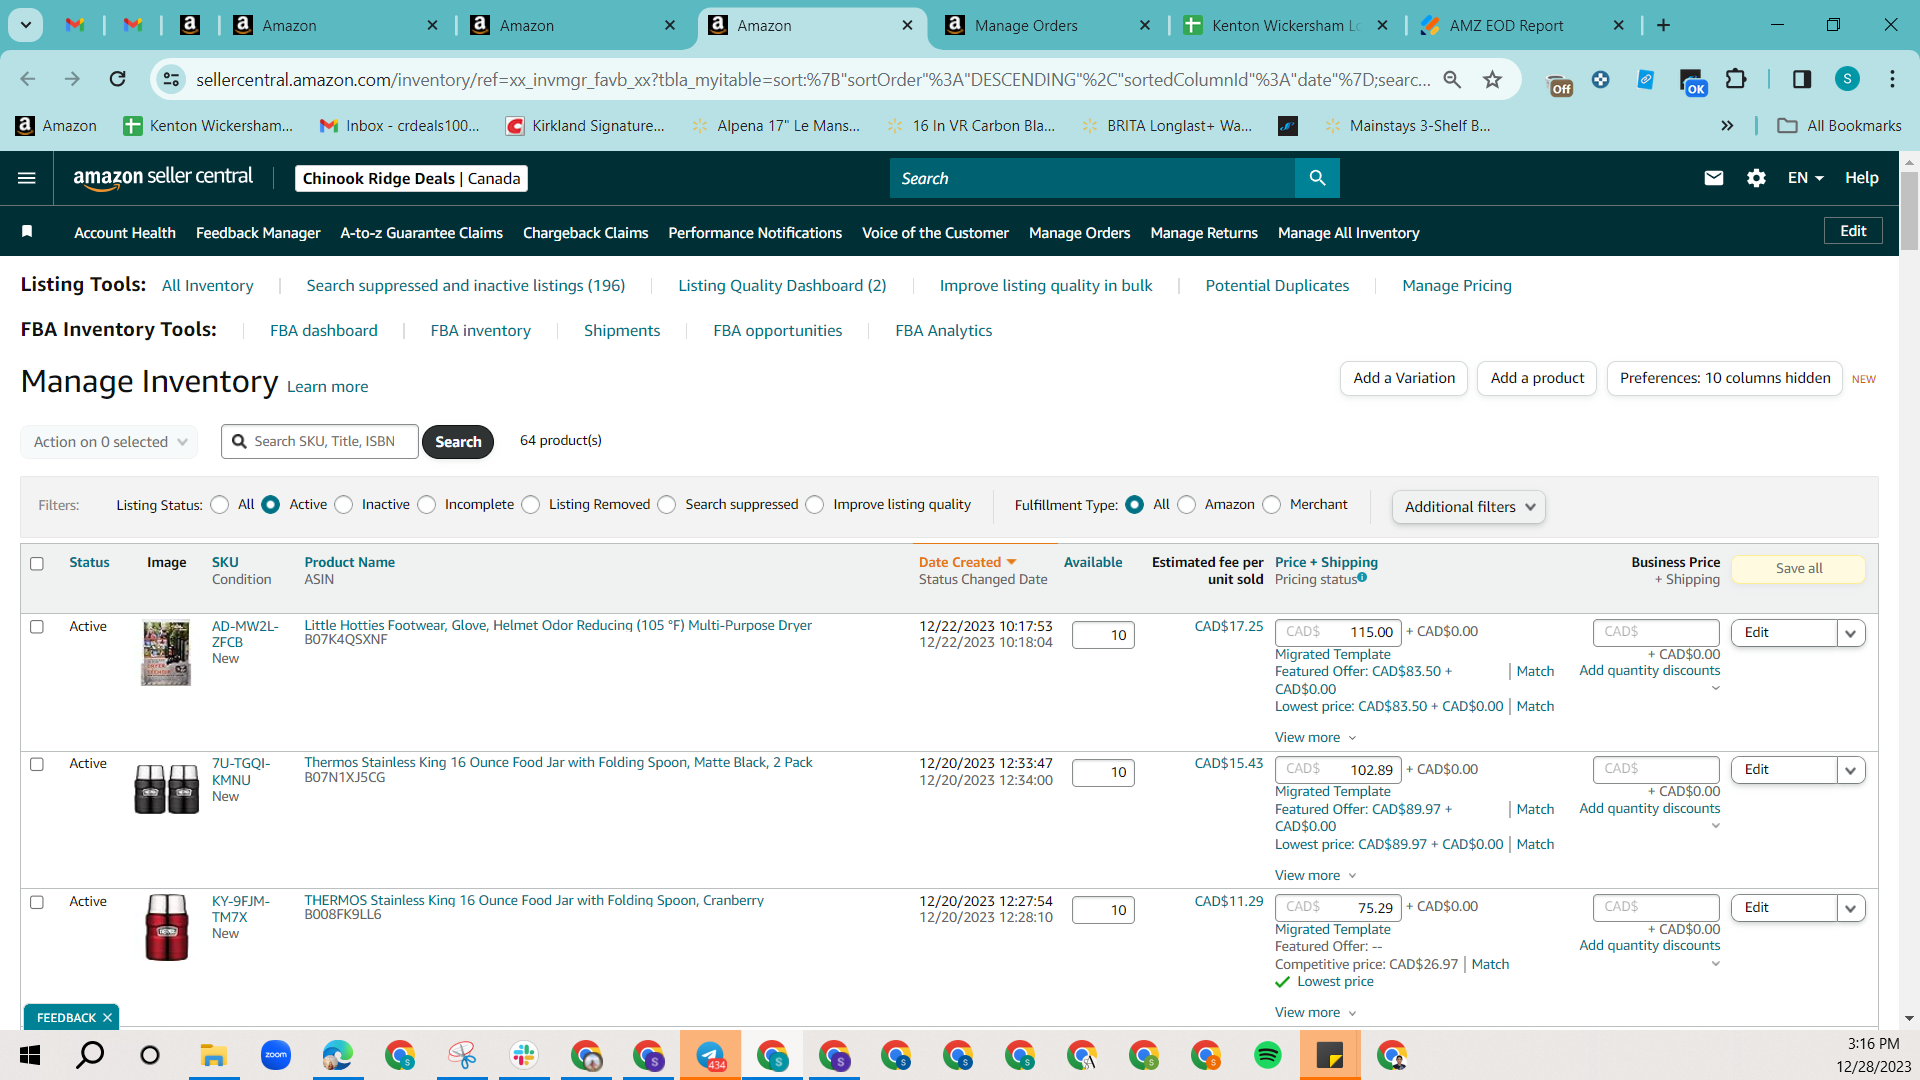Click the profile avatar S icon
The height and width of the screenshot is (1080, 1920).
point(1847,79)
